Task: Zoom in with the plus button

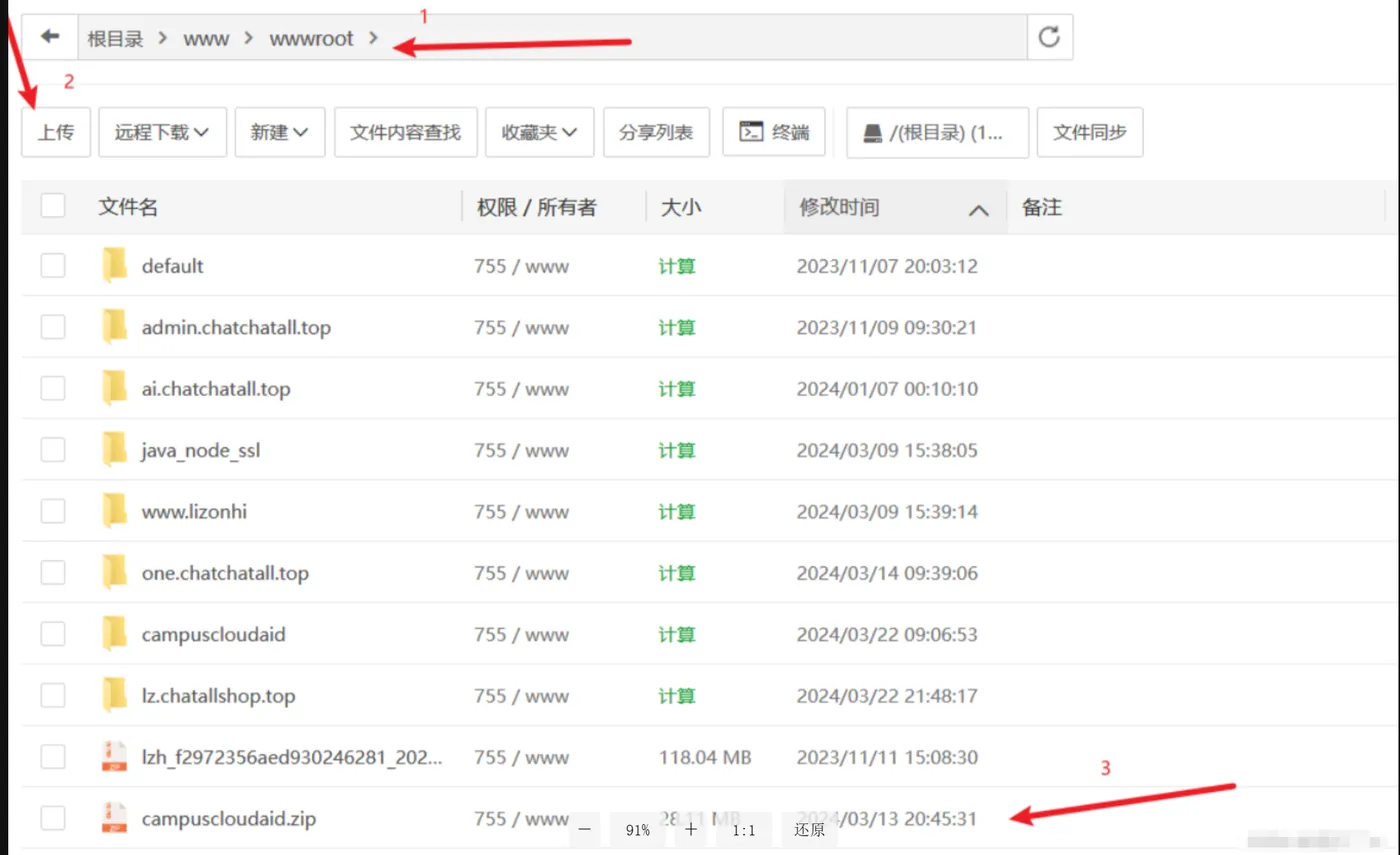Action: pos(690,830)
